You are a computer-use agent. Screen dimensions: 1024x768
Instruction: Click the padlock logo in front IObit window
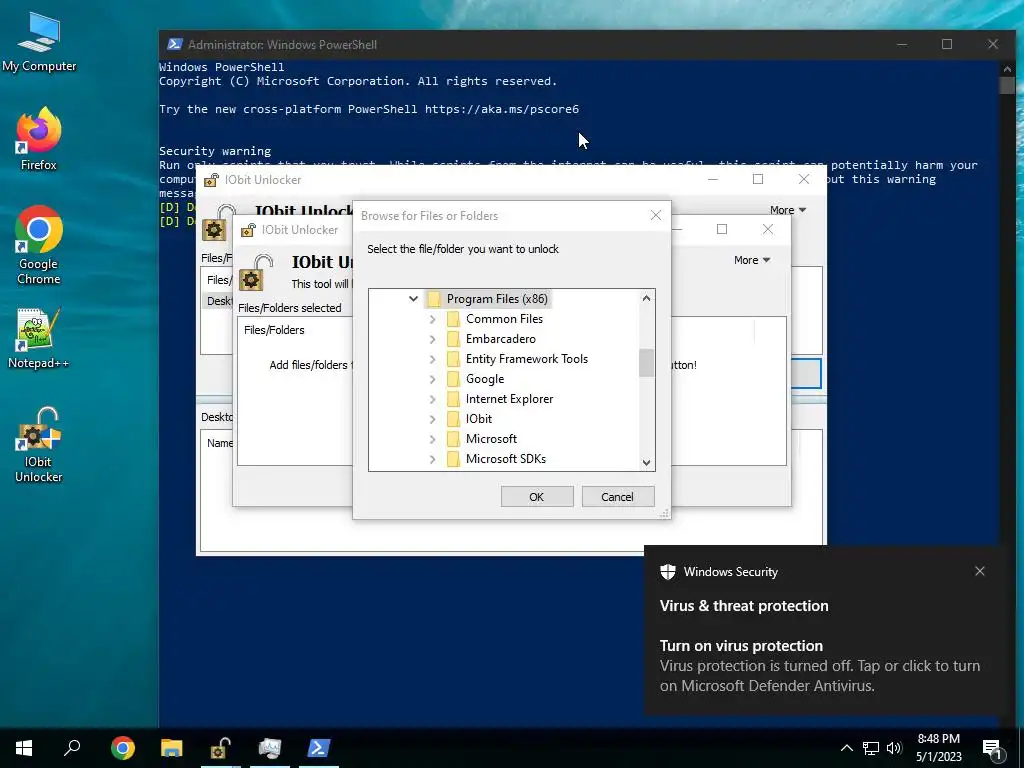coord(255,273)
